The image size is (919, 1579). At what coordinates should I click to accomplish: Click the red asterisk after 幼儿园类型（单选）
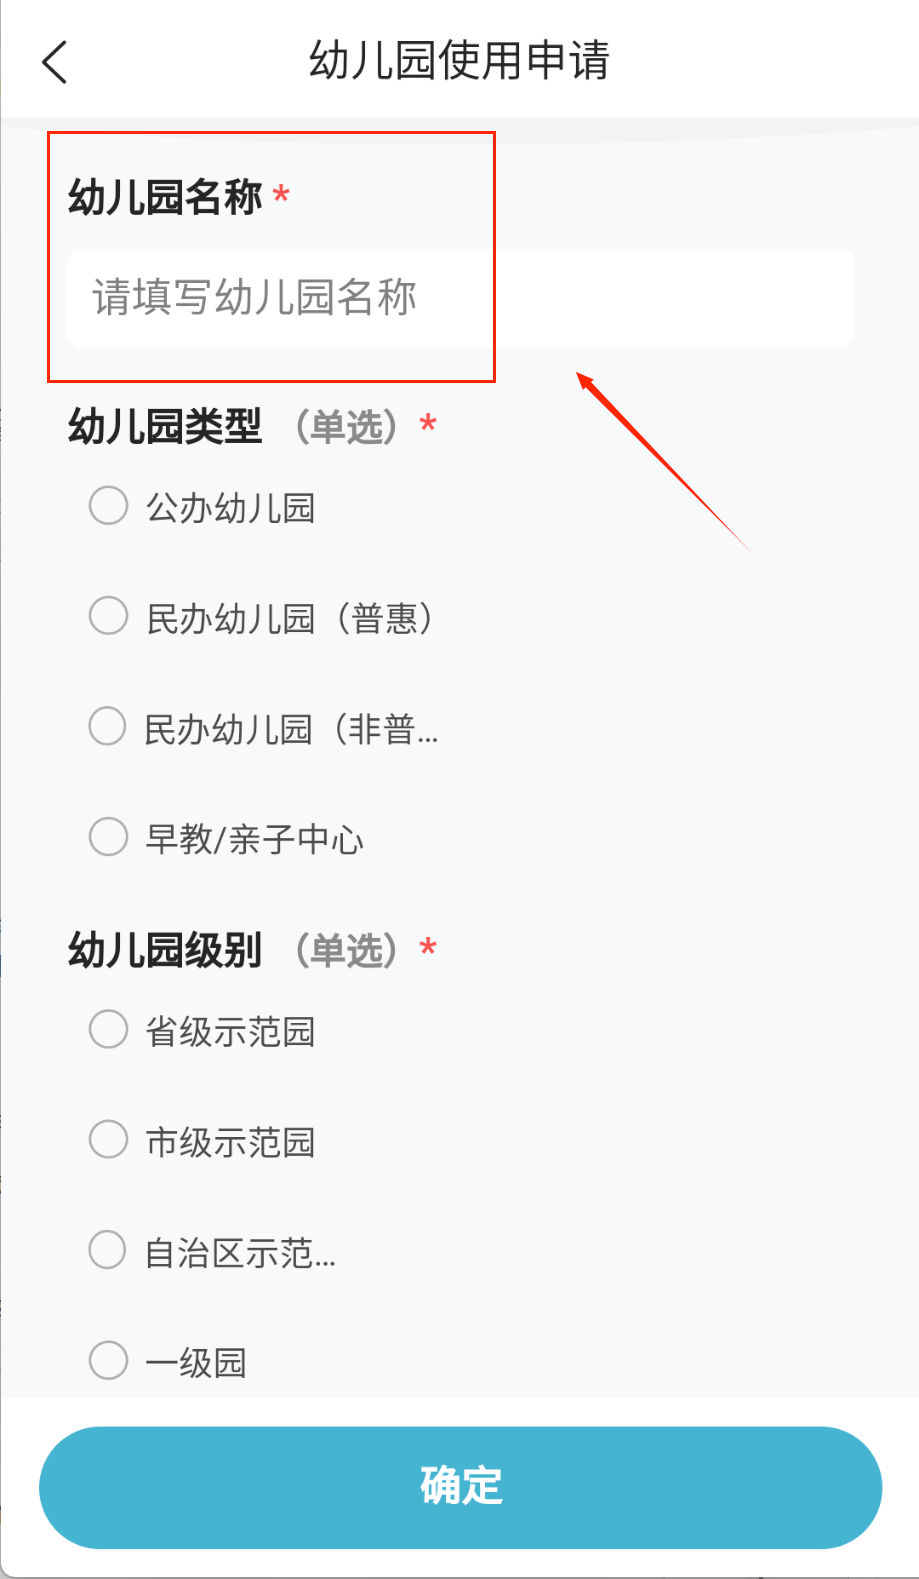pyautogui.click(x=428, y=424)
